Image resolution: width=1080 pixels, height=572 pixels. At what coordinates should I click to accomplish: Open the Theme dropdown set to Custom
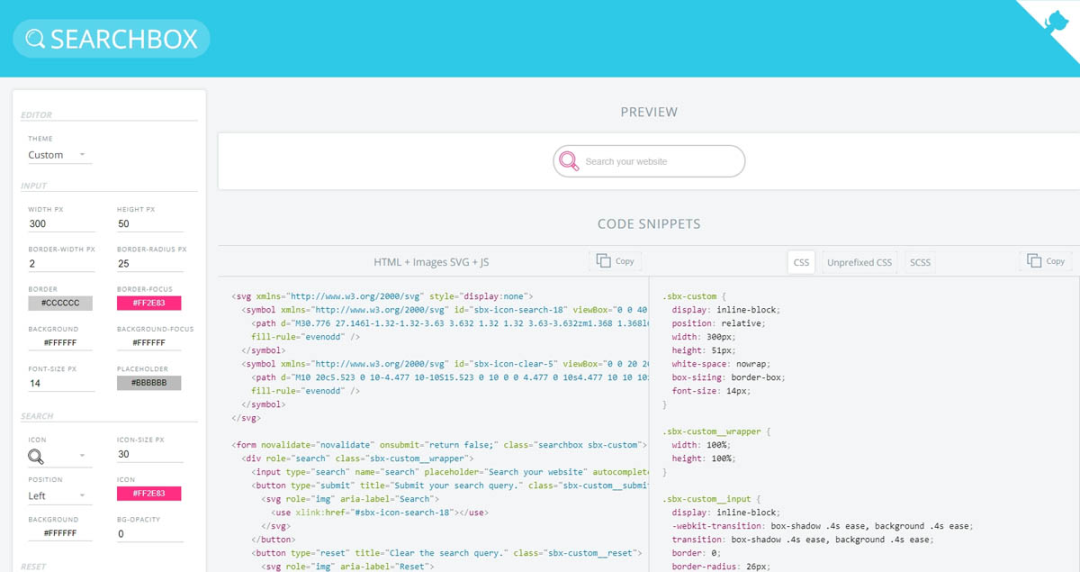59,155
